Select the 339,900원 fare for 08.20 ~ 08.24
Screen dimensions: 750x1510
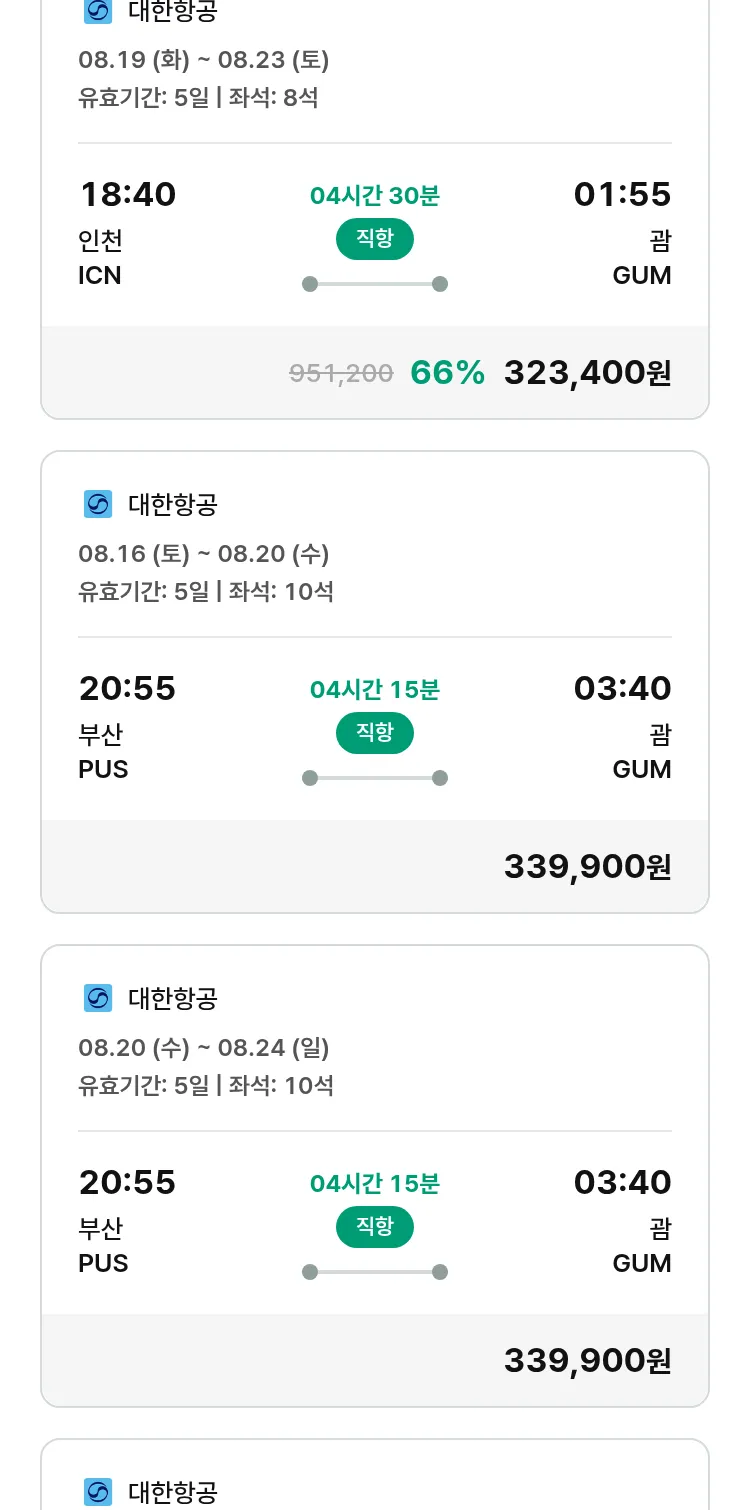tap(587, 1361)
